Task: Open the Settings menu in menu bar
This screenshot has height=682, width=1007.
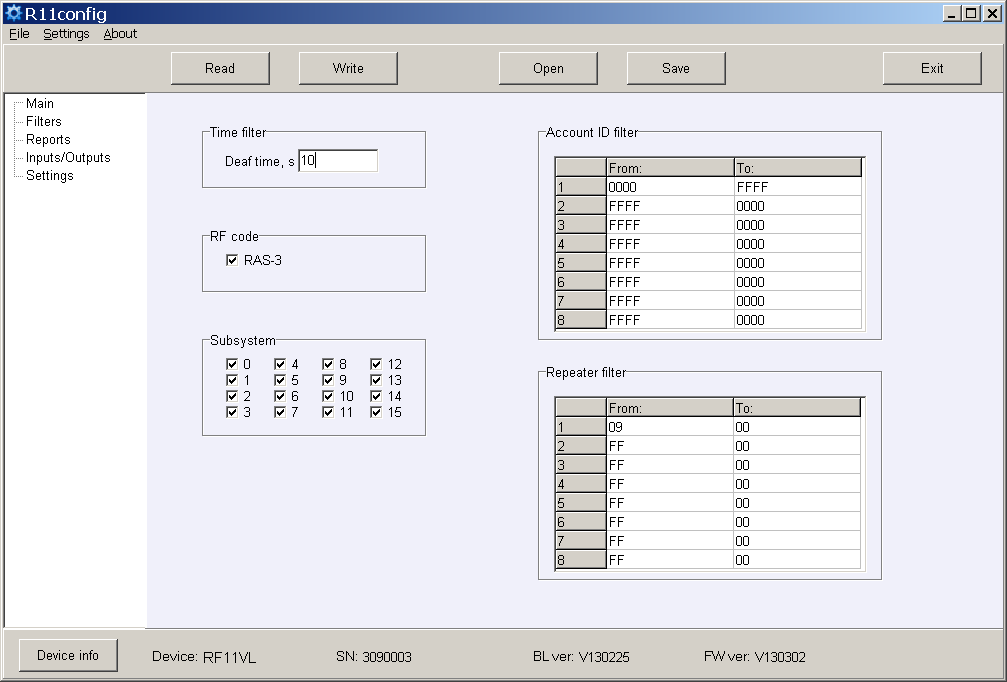Action: pos(66,33)
